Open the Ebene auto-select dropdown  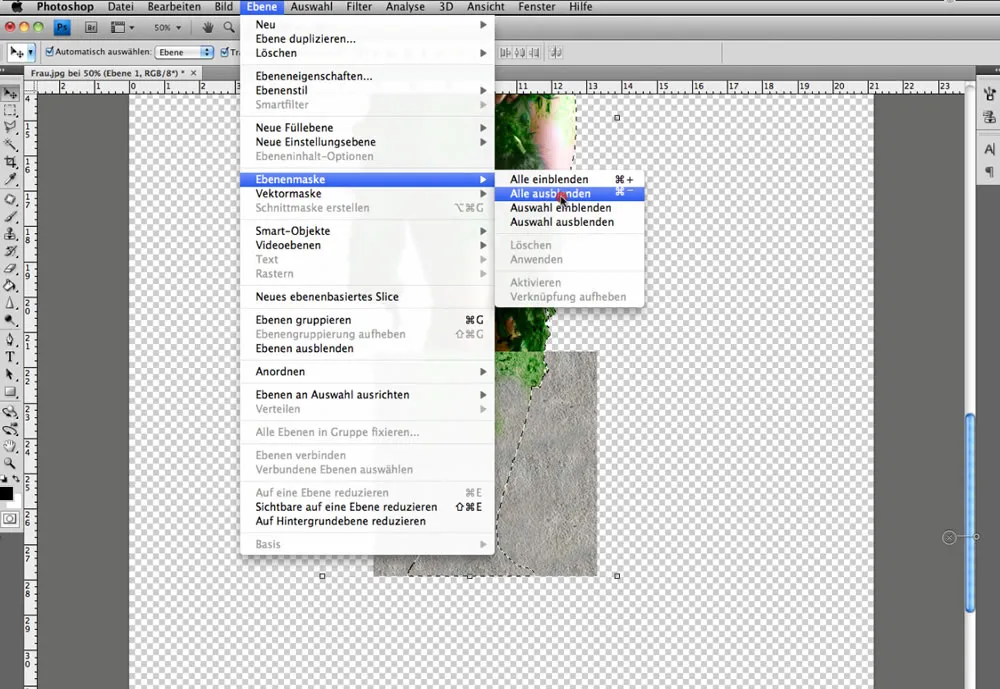coord(184,51)
